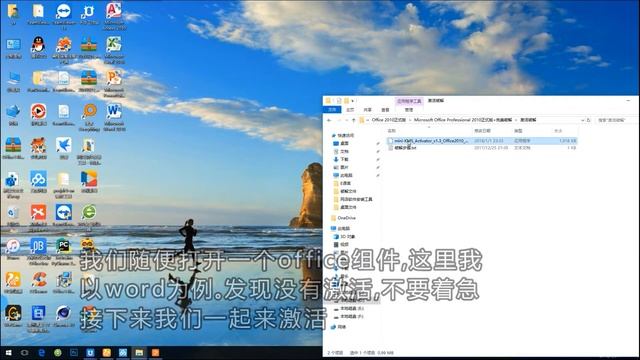Open the green round app on taskbar
The height and width of the screenshot is (360, 640).
[58, 353]
